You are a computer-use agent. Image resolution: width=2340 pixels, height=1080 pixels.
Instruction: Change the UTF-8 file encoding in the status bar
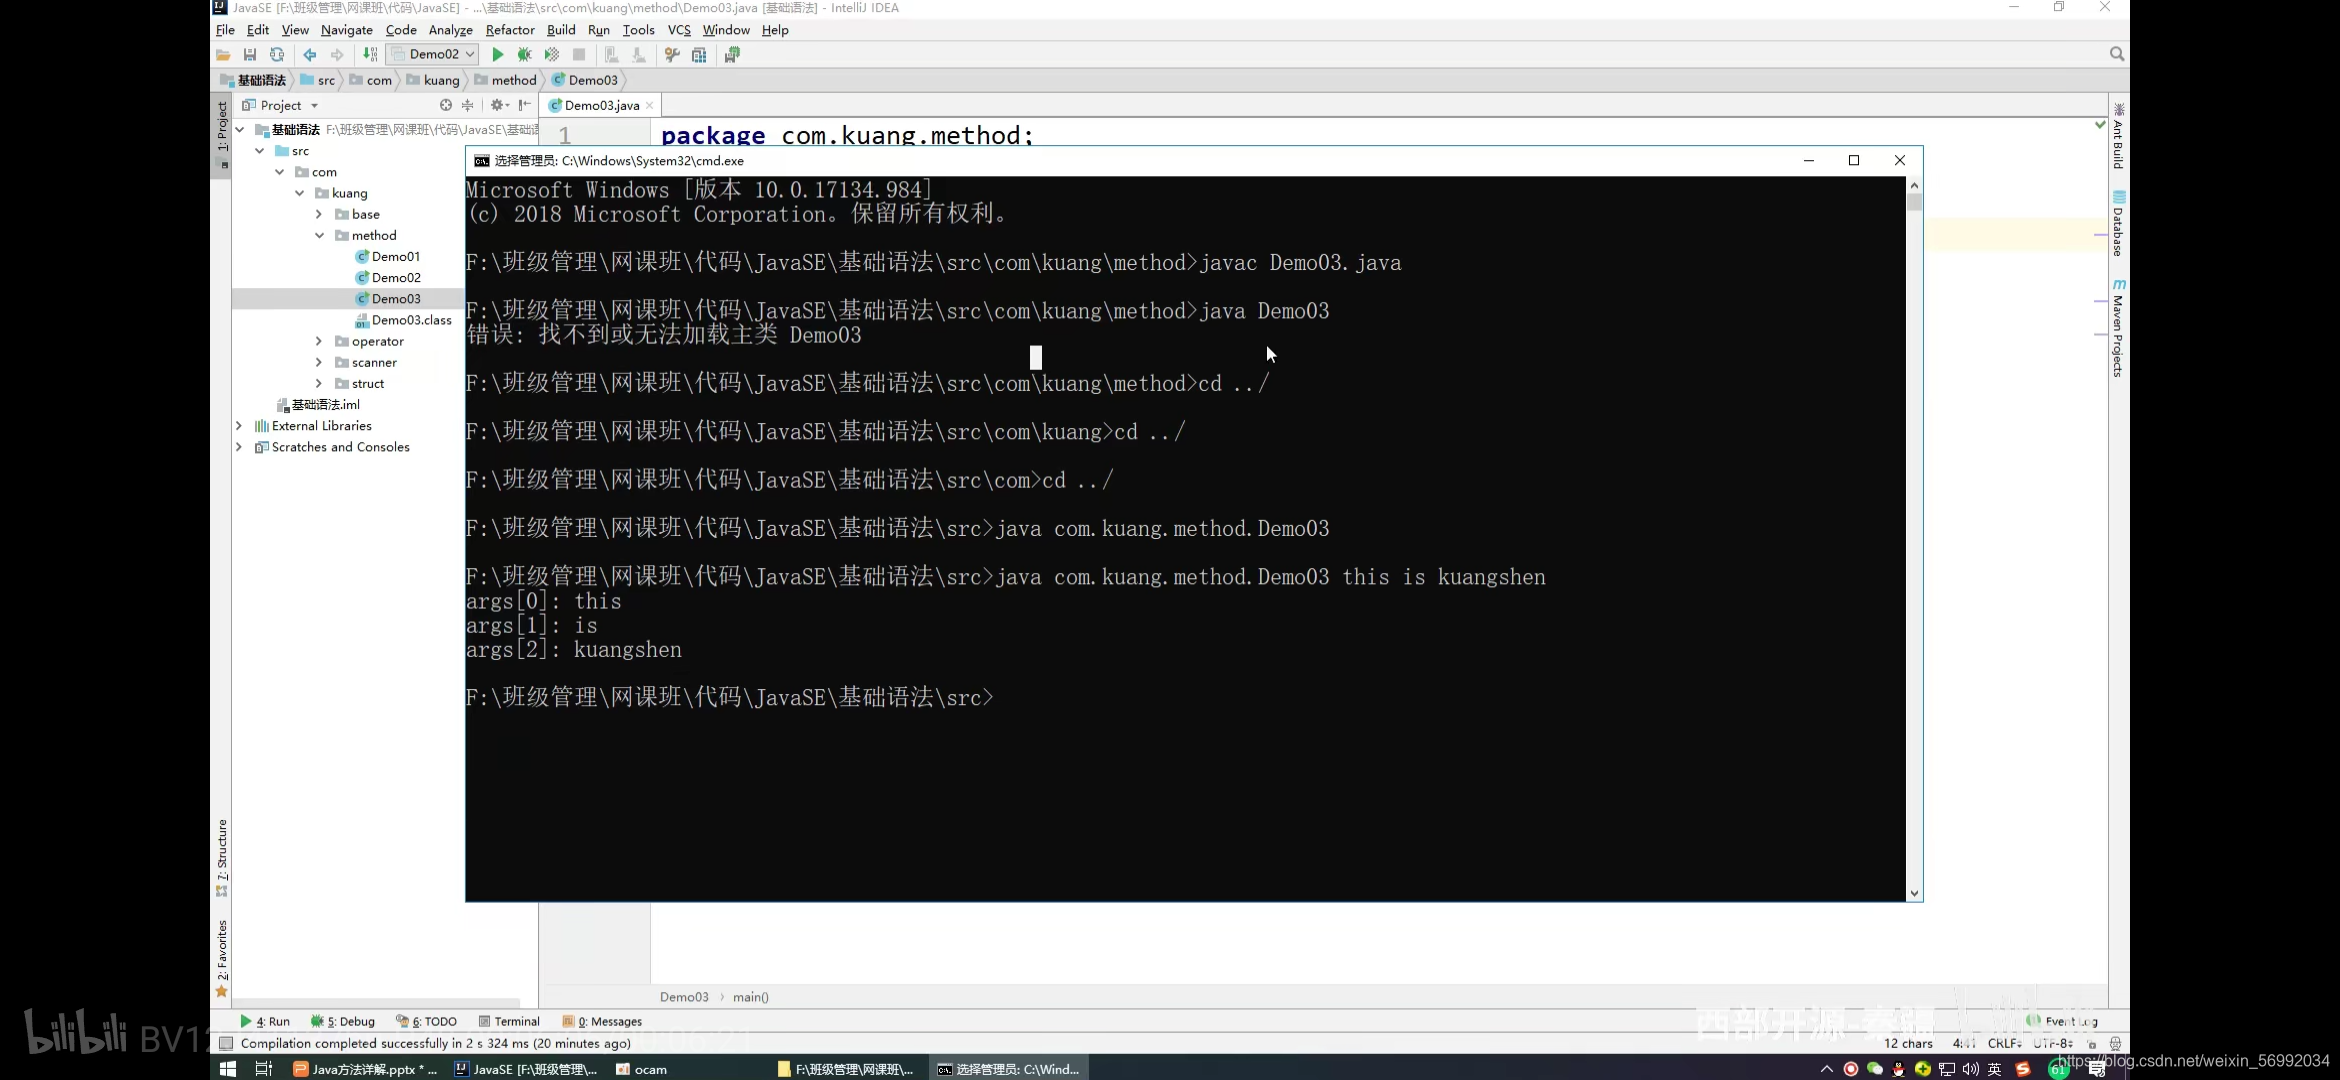coord(2052,1043)
